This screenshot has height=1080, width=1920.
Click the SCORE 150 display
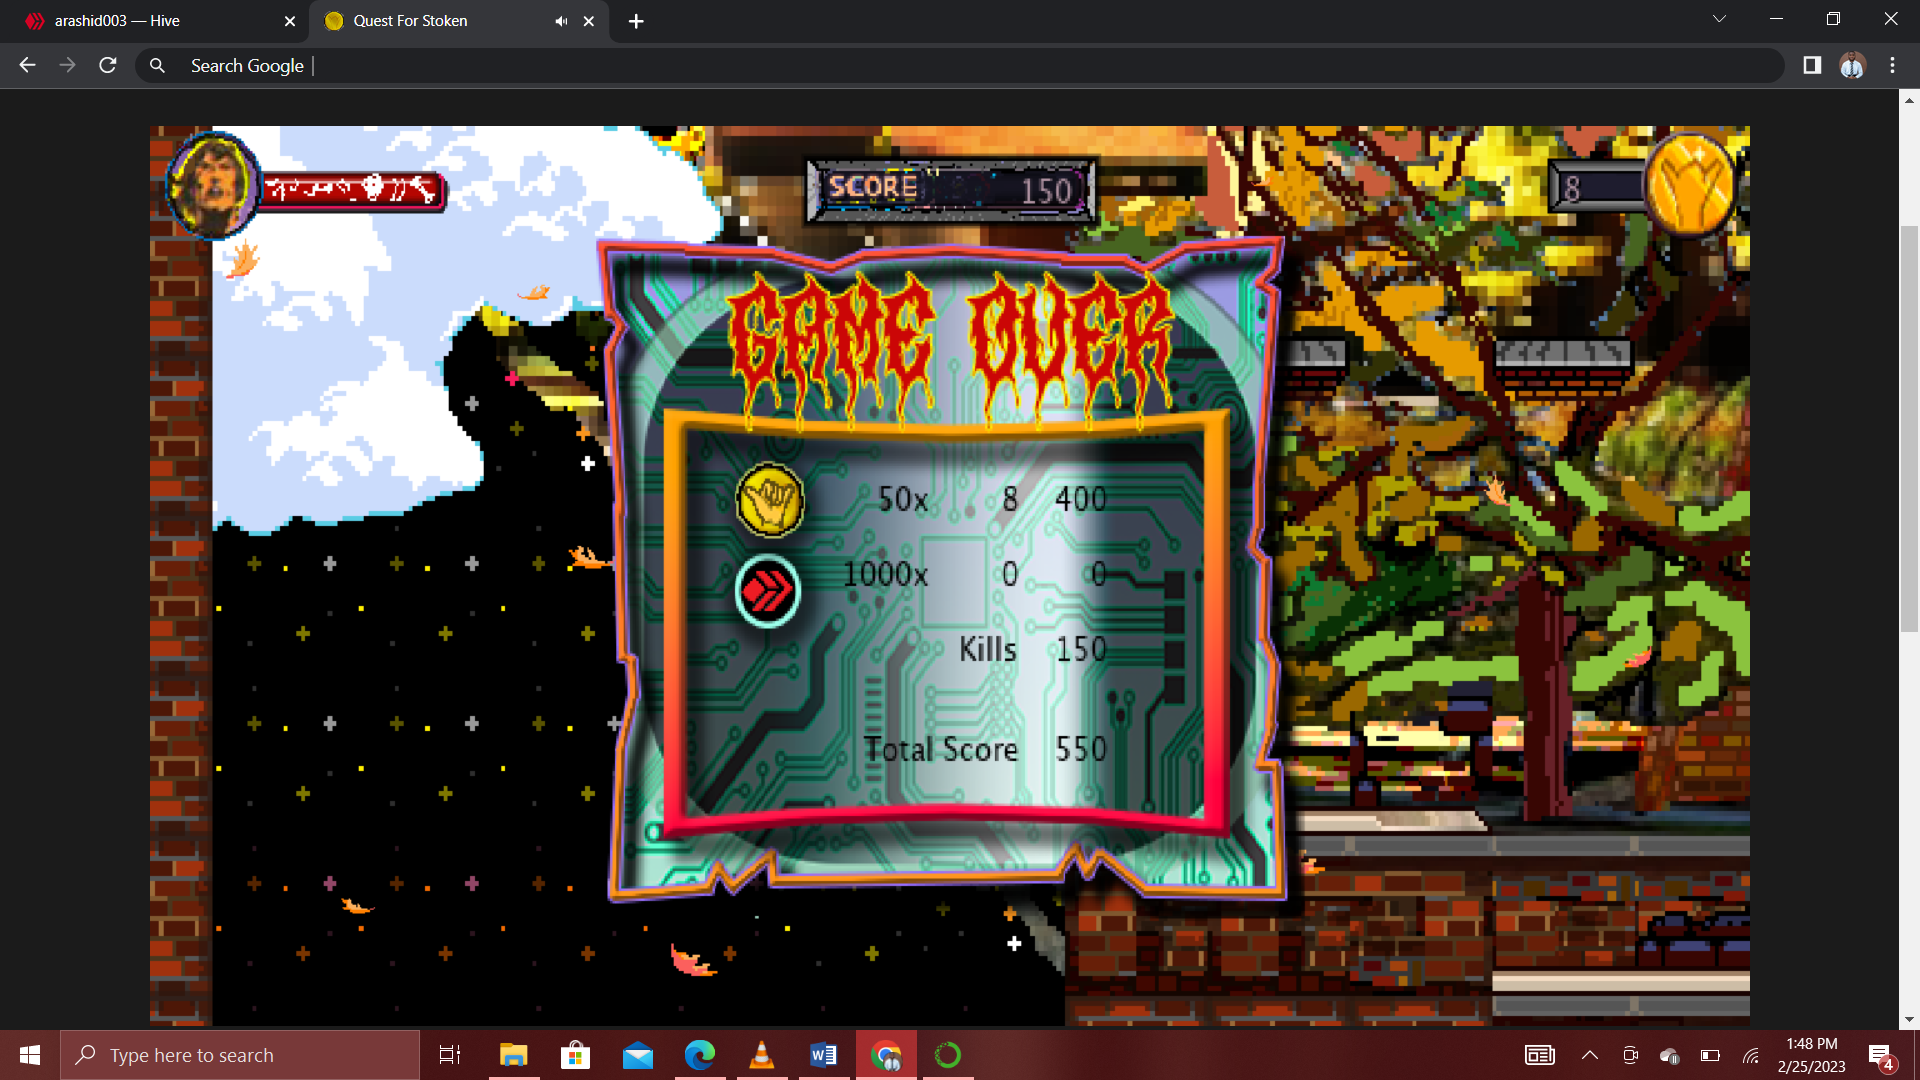[950, 189]
